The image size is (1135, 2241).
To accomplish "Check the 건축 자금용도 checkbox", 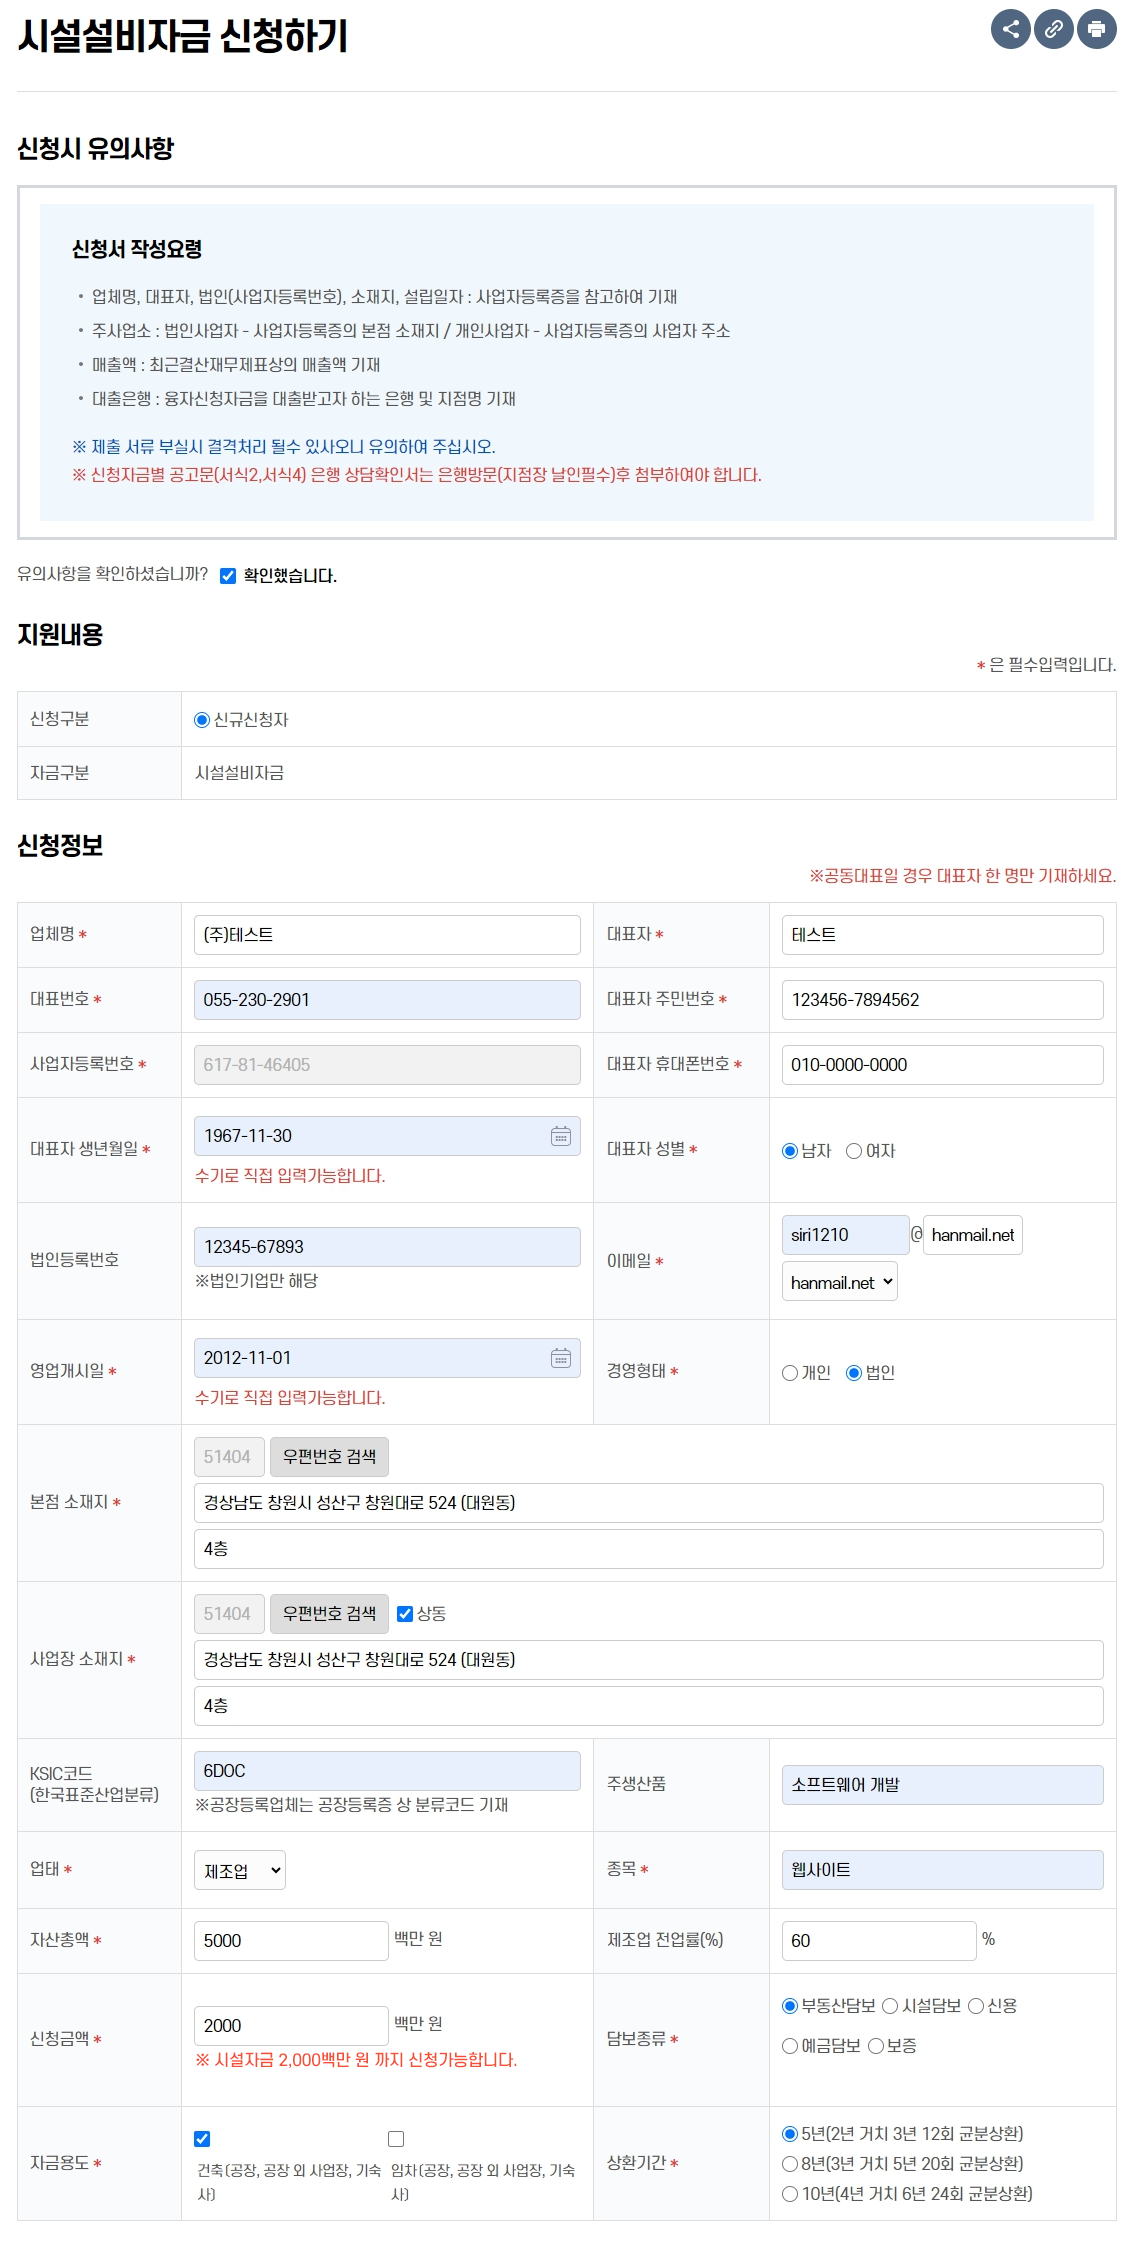I will point(202,2139).
